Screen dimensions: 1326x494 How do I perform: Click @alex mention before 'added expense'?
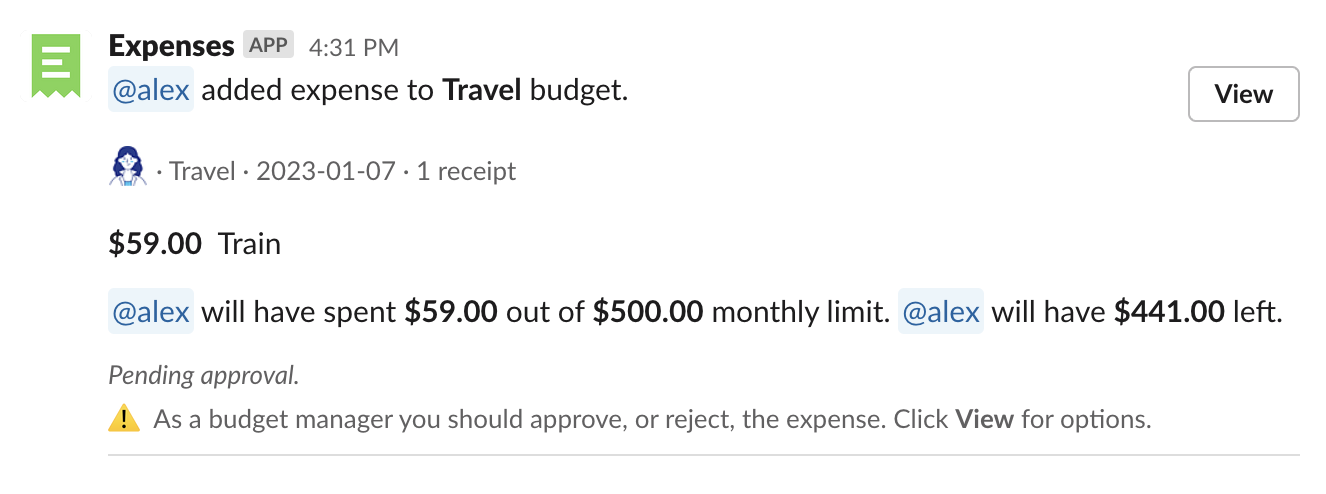click(x=151, y=91)
